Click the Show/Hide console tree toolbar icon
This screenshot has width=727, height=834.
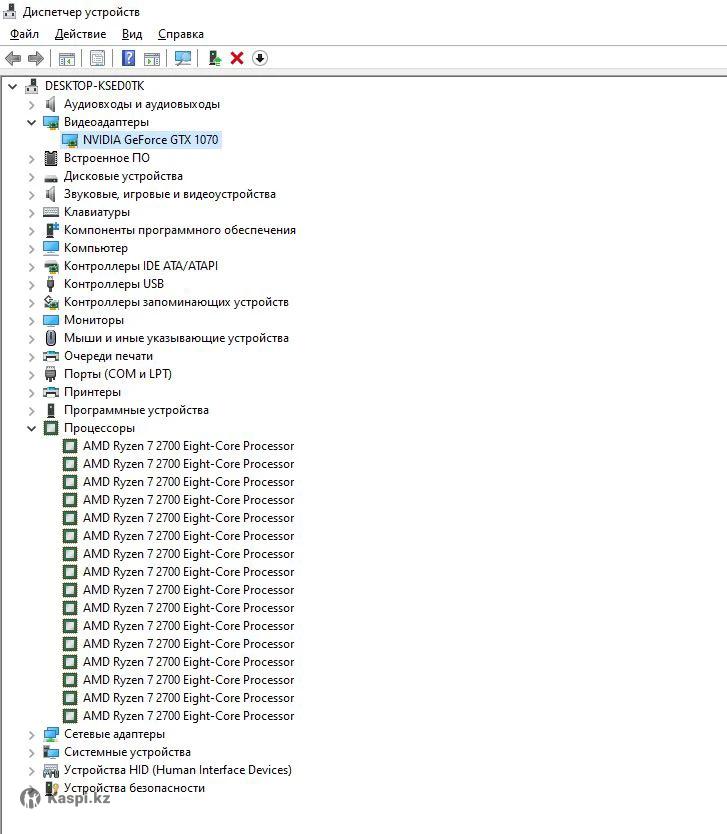point(66,58)
